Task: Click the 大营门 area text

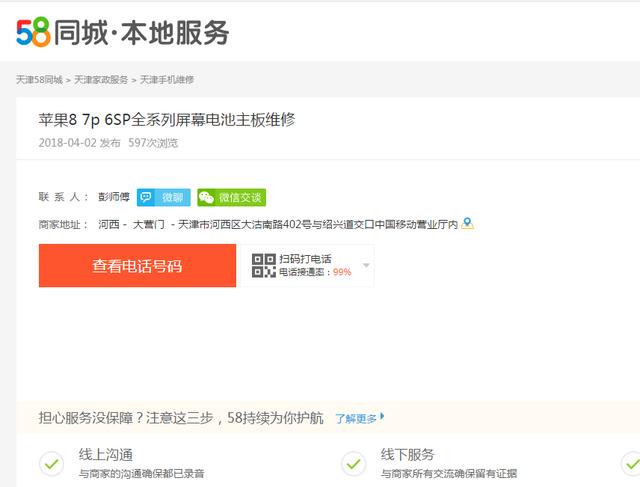Action: [x=149, y=225]
